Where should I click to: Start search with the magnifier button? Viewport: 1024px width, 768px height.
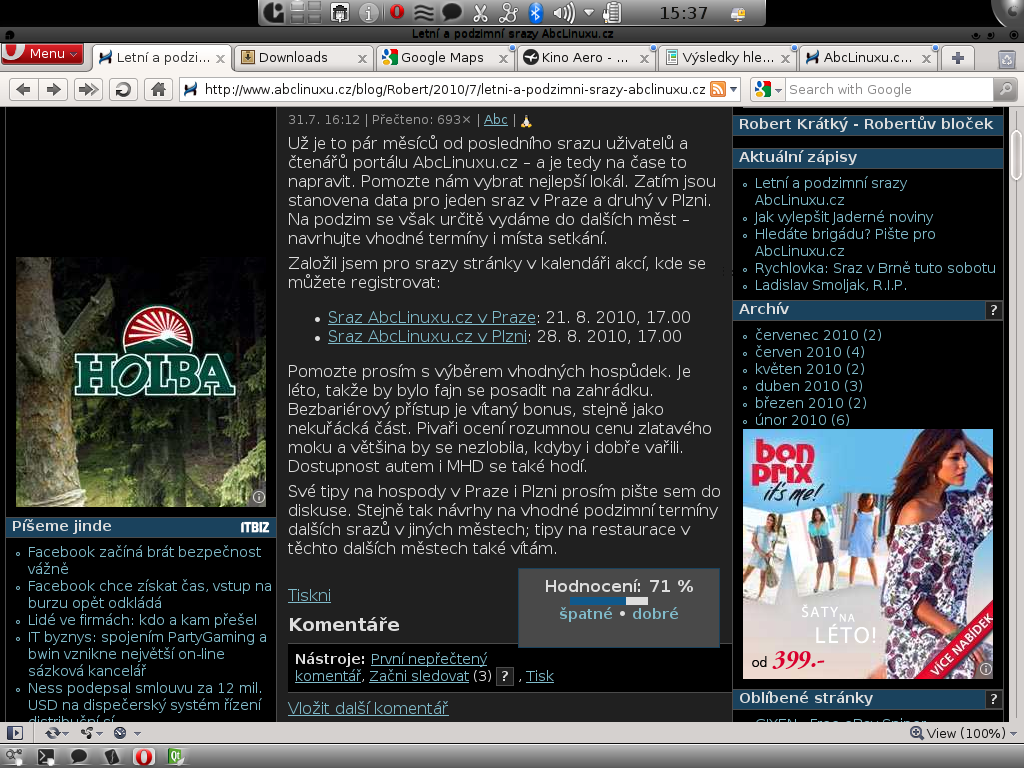coord(1006,89)
